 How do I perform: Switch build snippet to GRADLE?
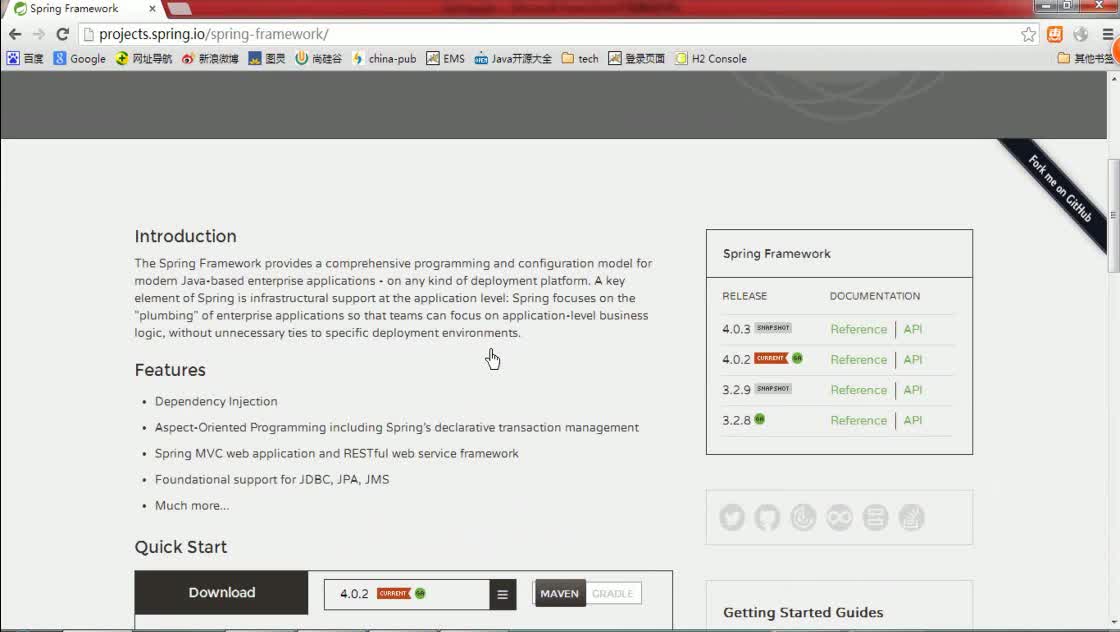tap(613, 593)
